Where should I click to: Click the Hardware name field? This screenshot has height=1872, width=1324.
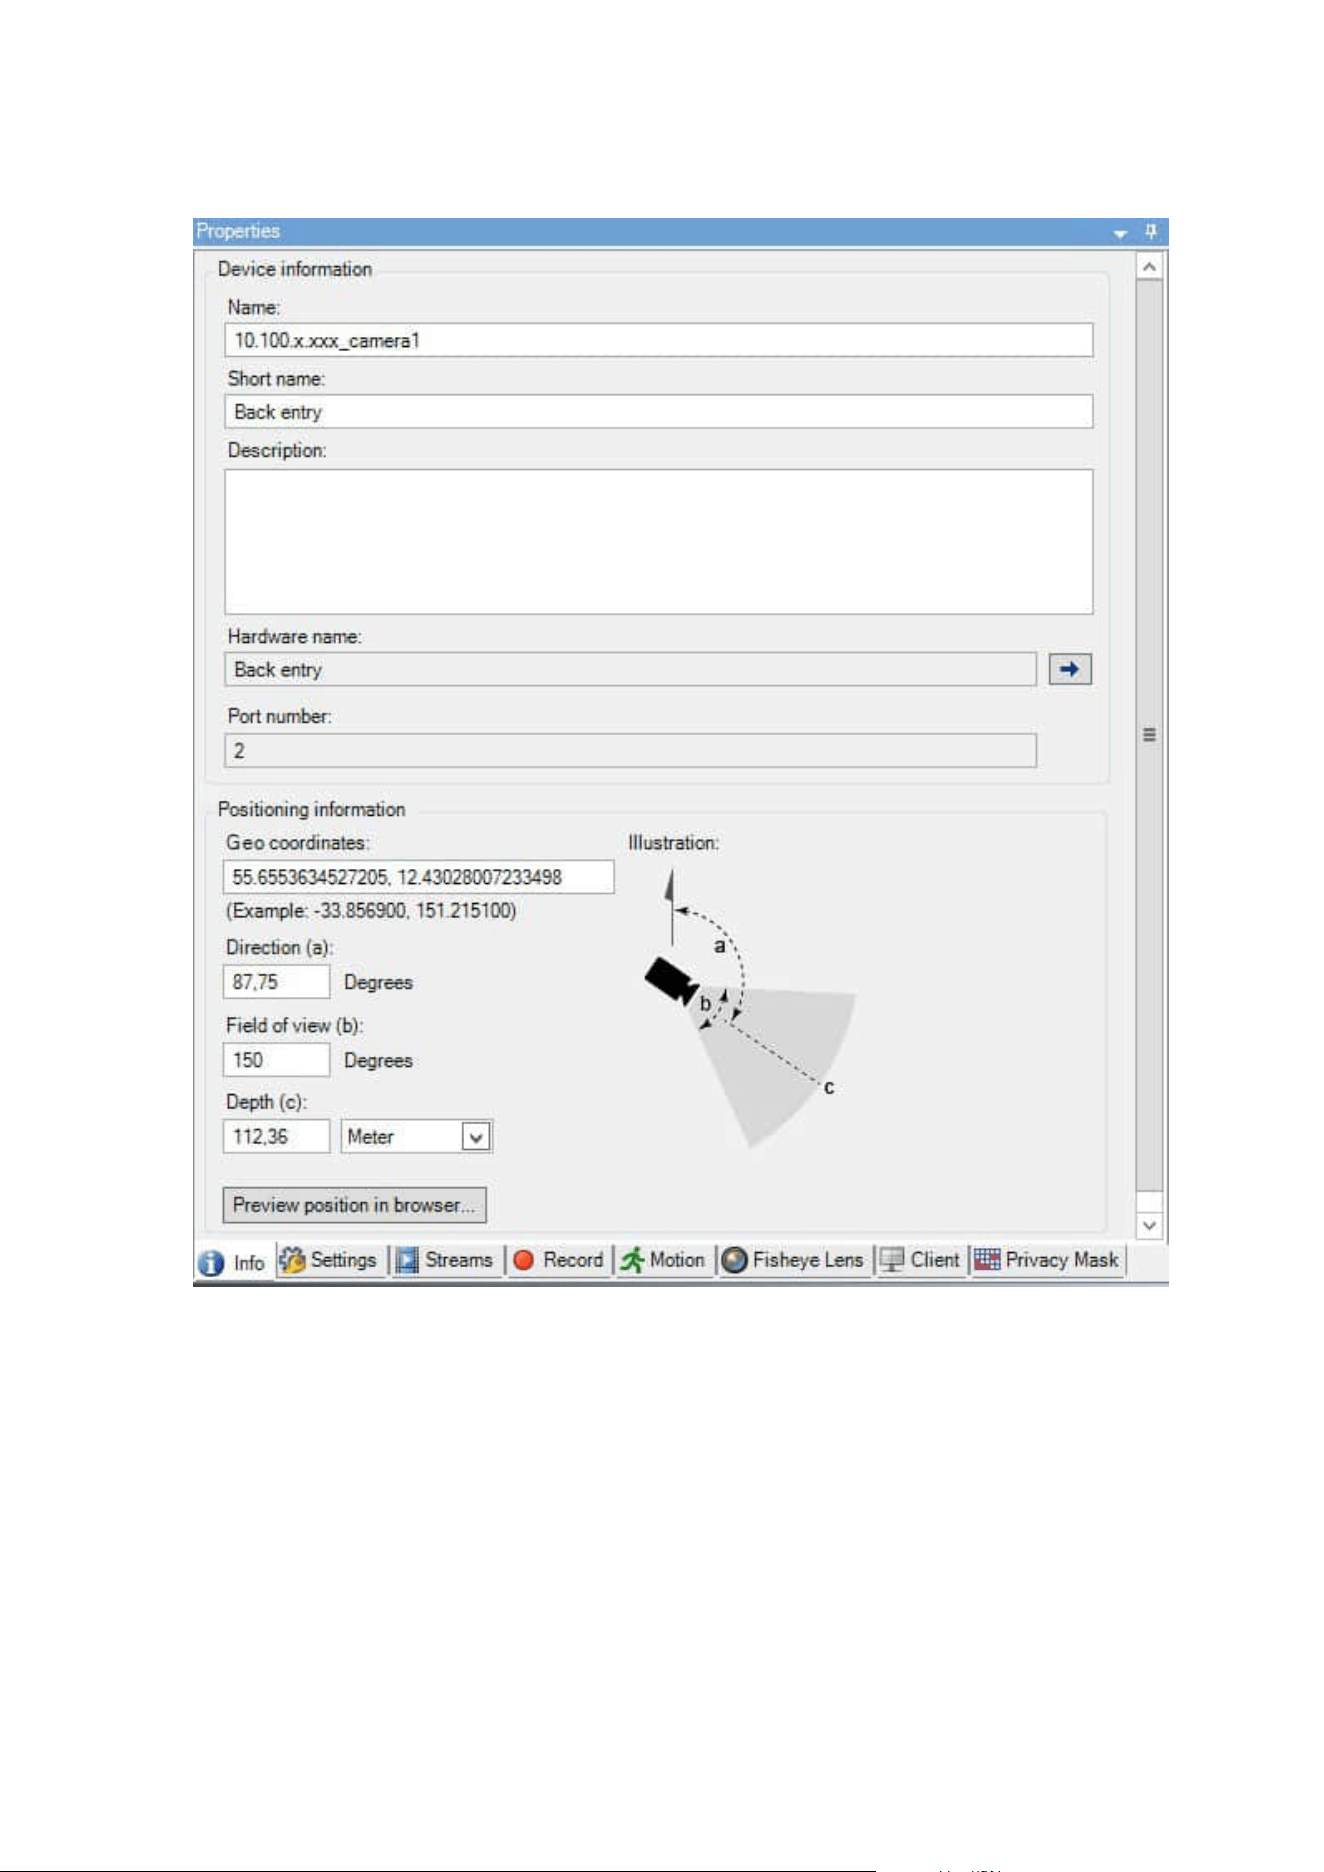point(630,670)
